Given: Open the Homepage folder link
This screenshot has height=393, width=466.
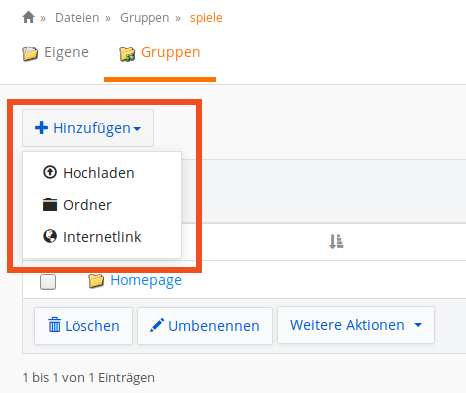Looking at the screenshot, I should coord(146,280).
